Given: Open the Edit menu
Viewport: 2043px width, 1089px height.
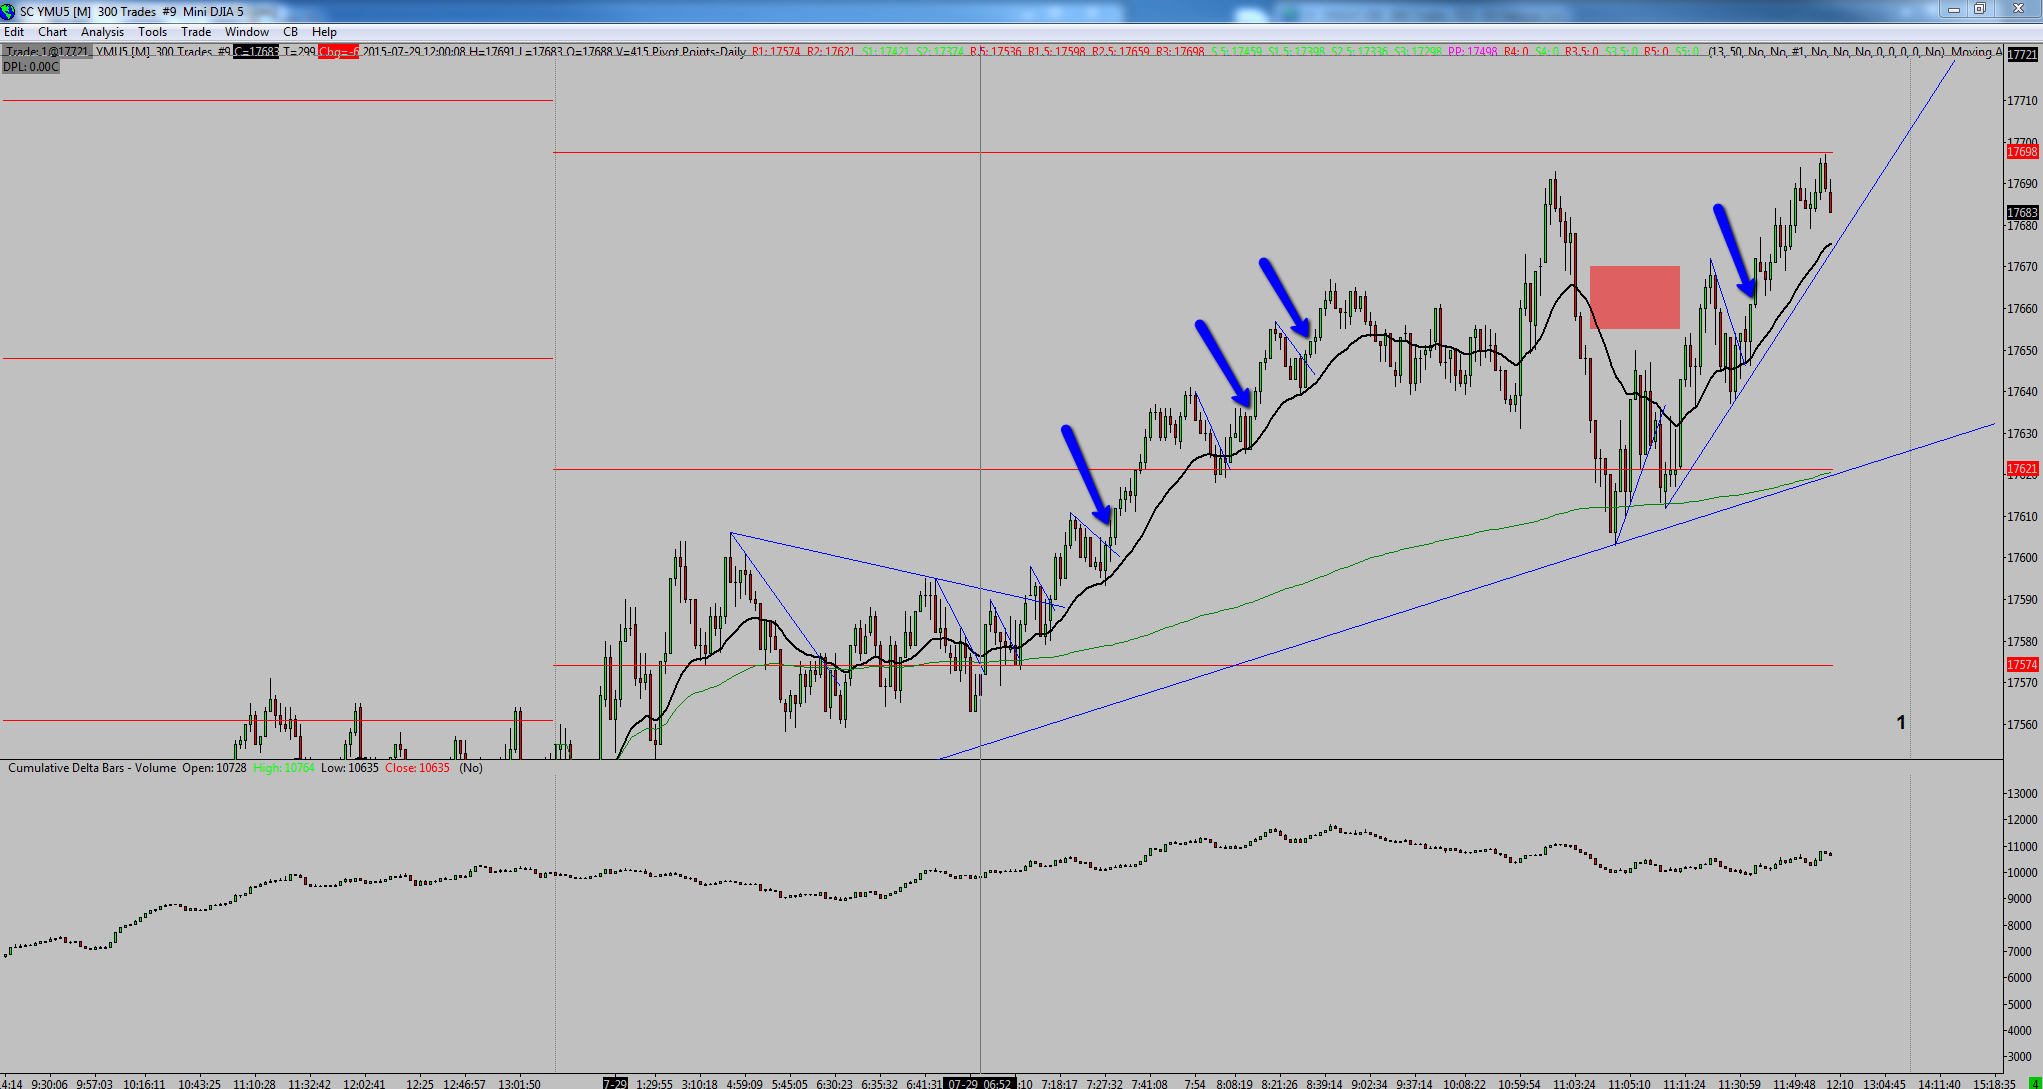Looking at the screenshot, I should (x=14, y=32).
